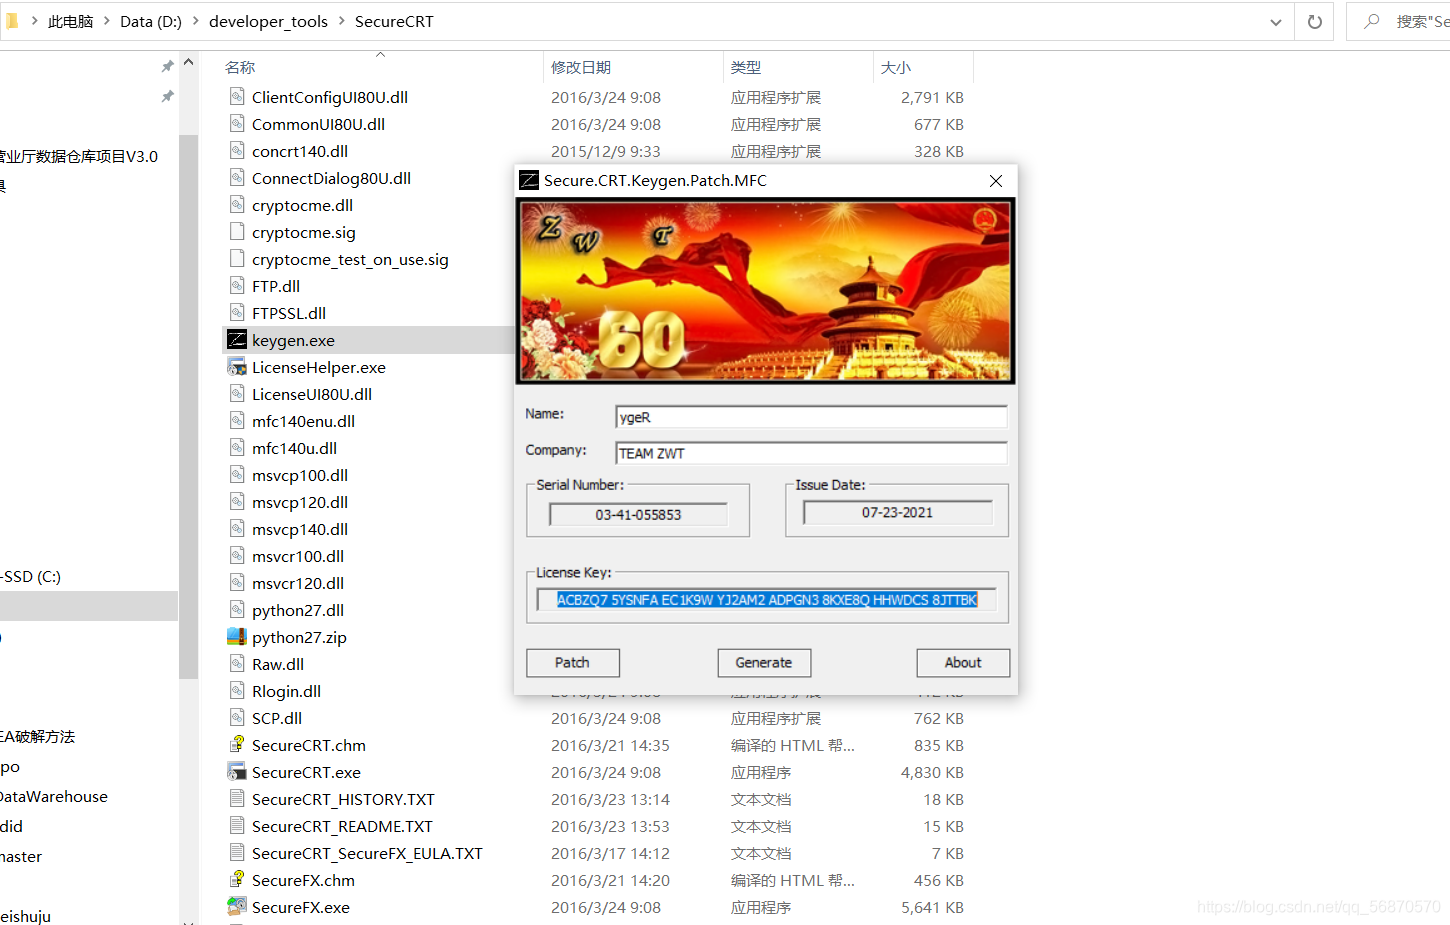Image resolution: width=1450 pixels, height=925 pixels.
Task: Click the Generate button
Action: pyautogui.click(x=764, y=663)
